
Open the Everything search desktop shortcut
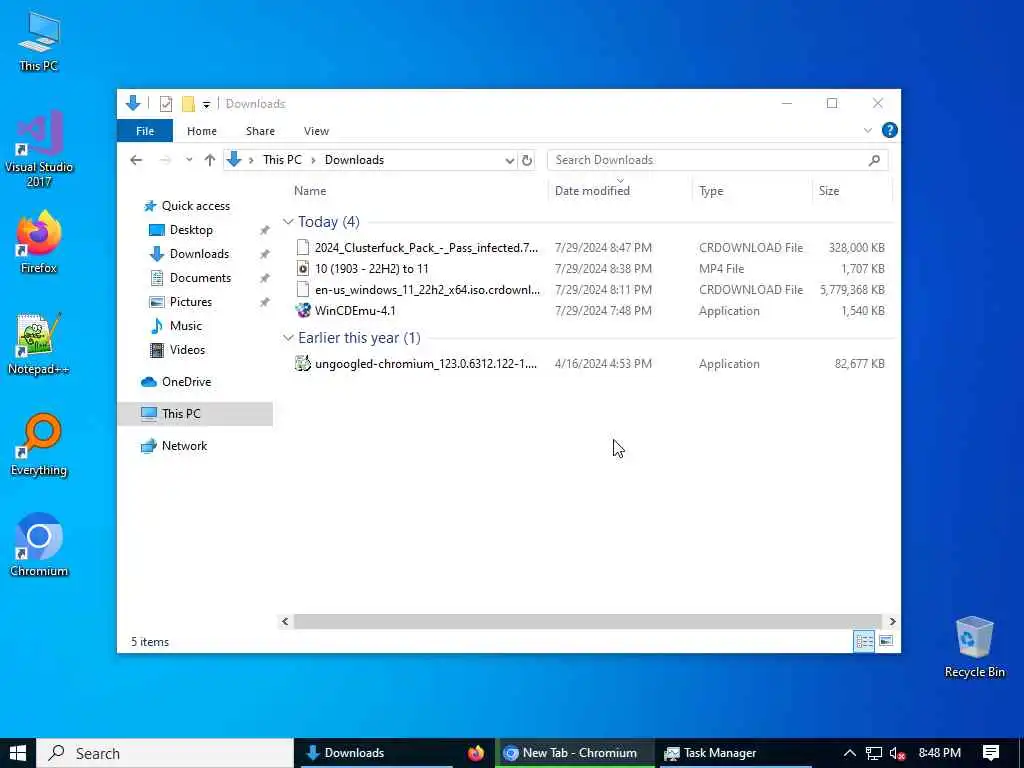coord(39,445)
